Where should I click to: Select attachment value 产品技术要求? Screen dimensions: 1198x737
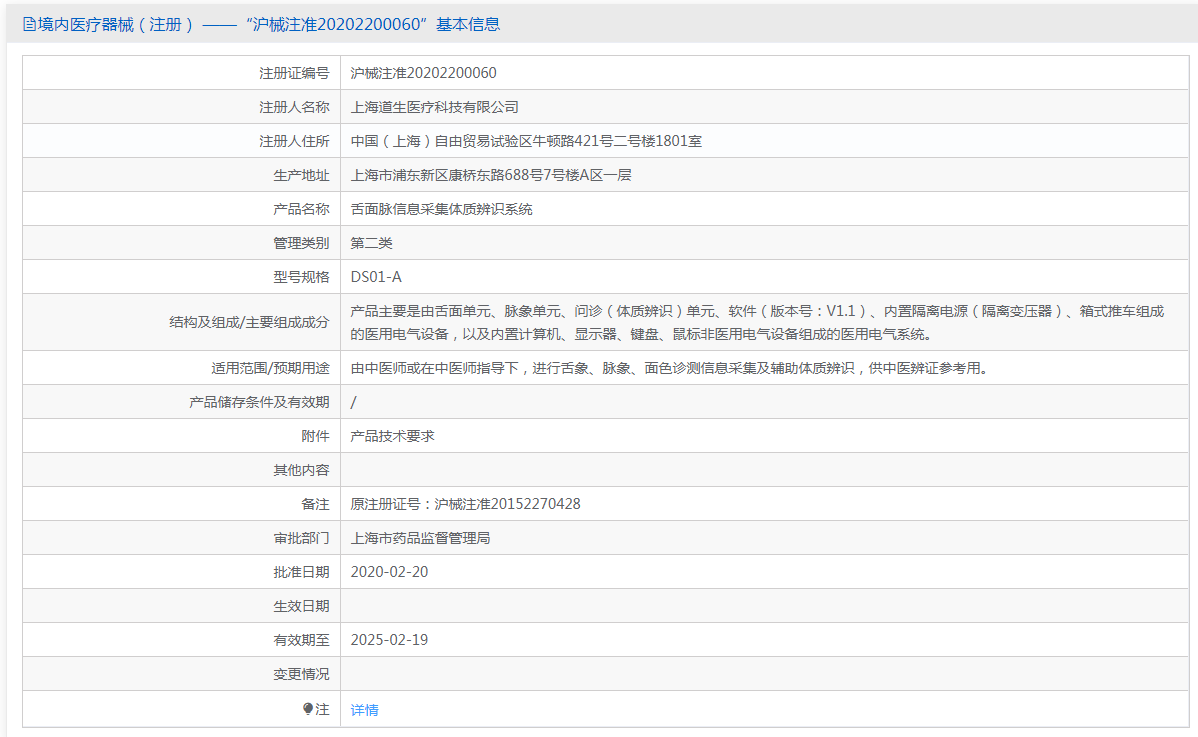(393, 436)
